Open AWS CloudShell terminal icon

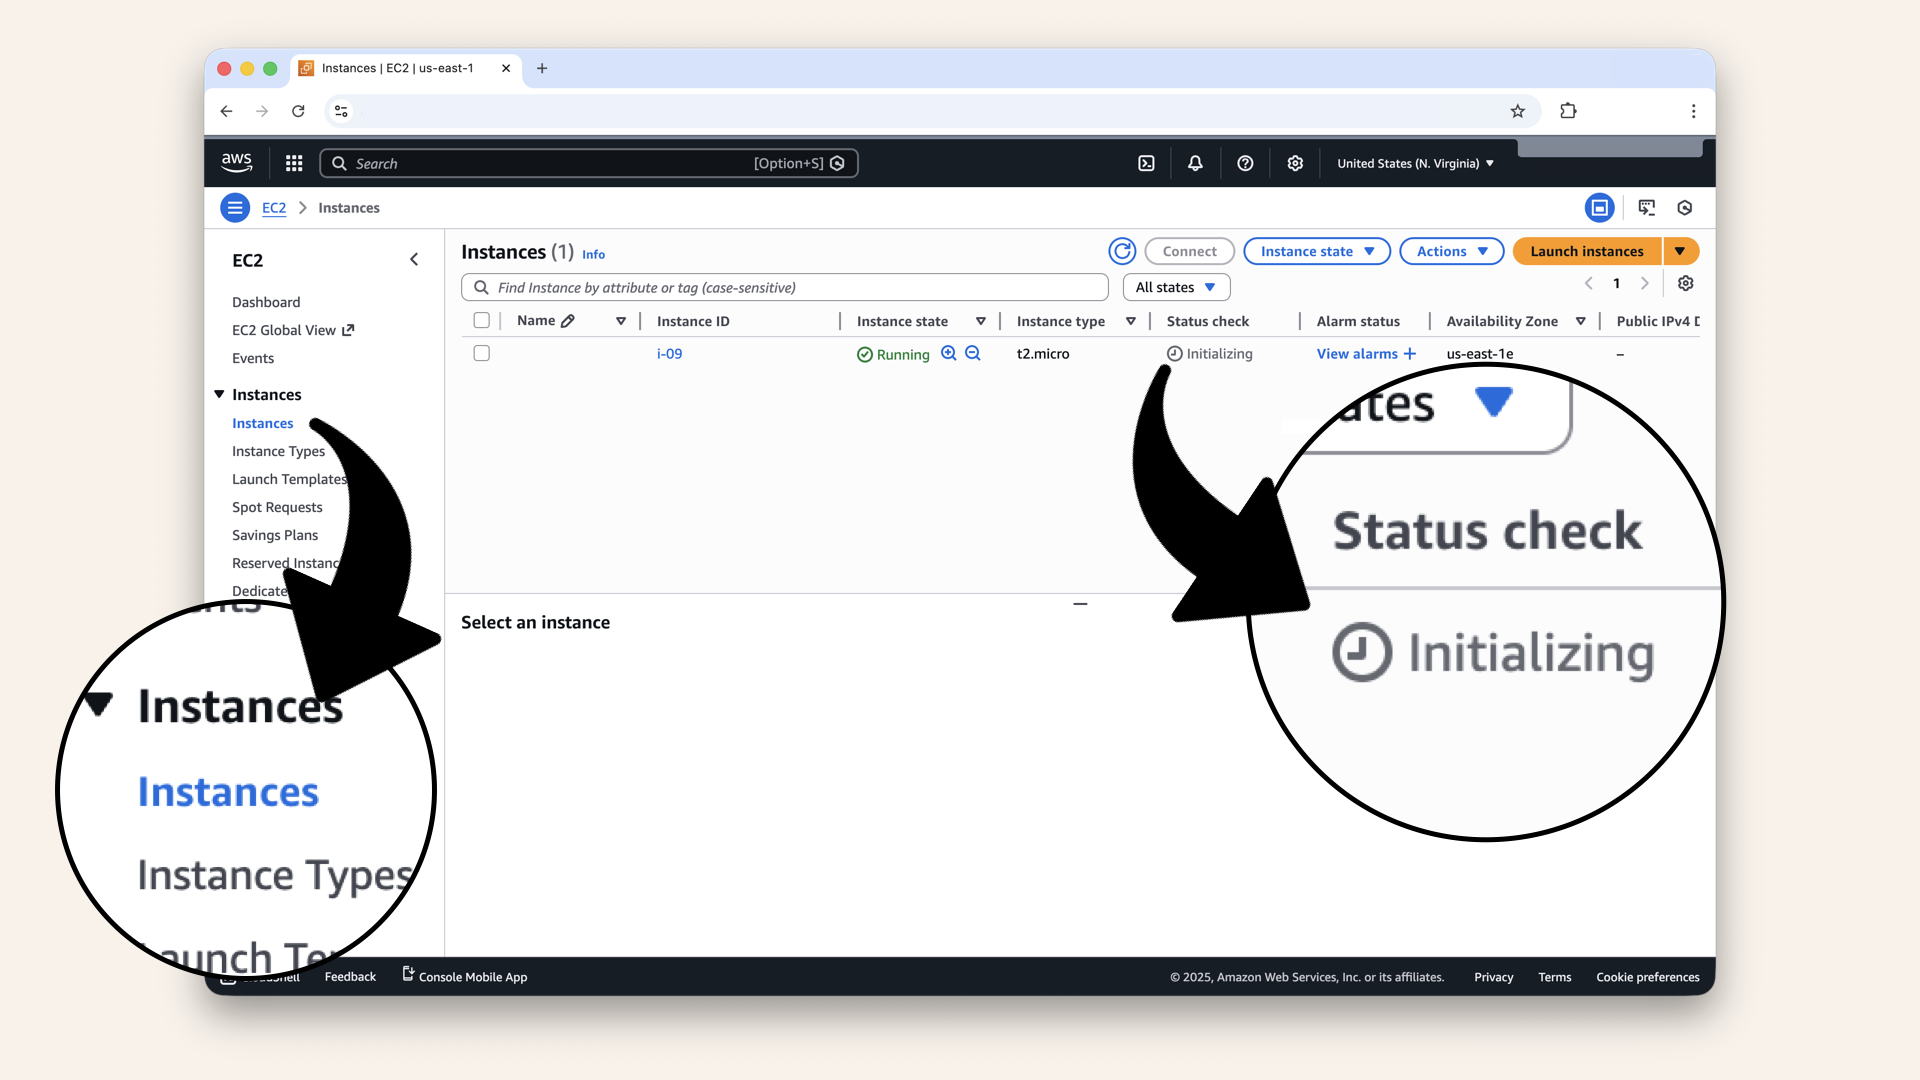tap(1146, 164)
